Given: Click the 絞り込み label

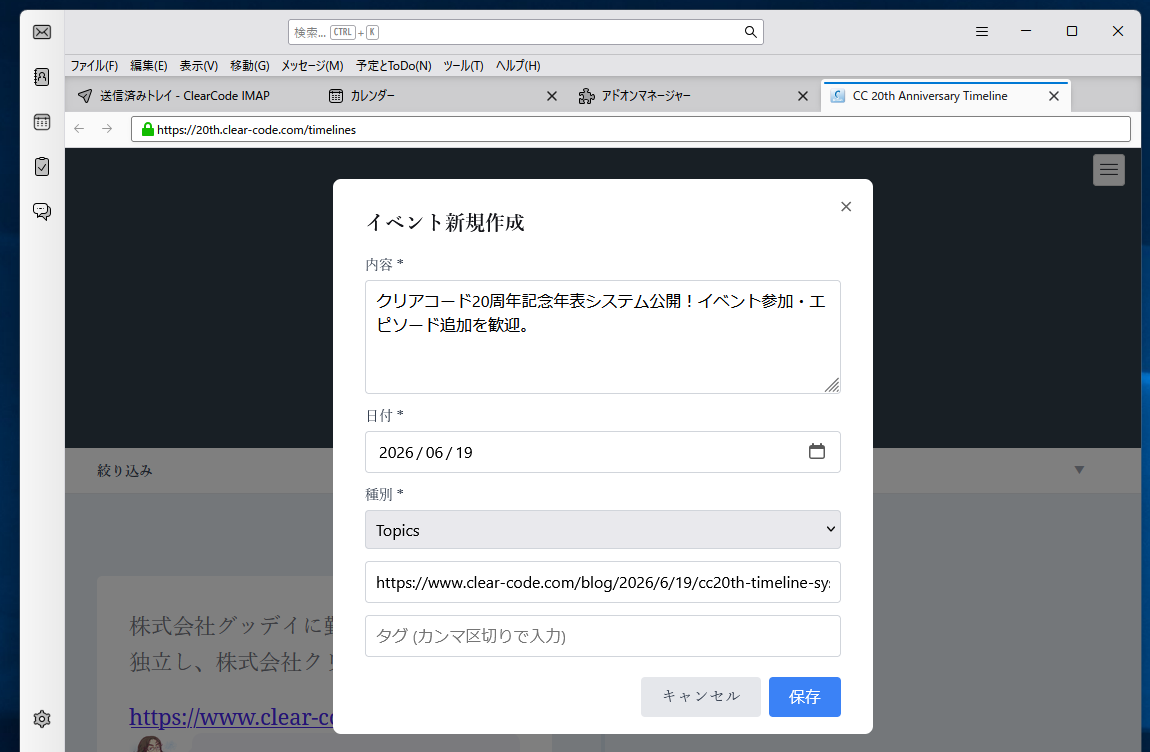Looking at the screenshot, I should [125, 470].
